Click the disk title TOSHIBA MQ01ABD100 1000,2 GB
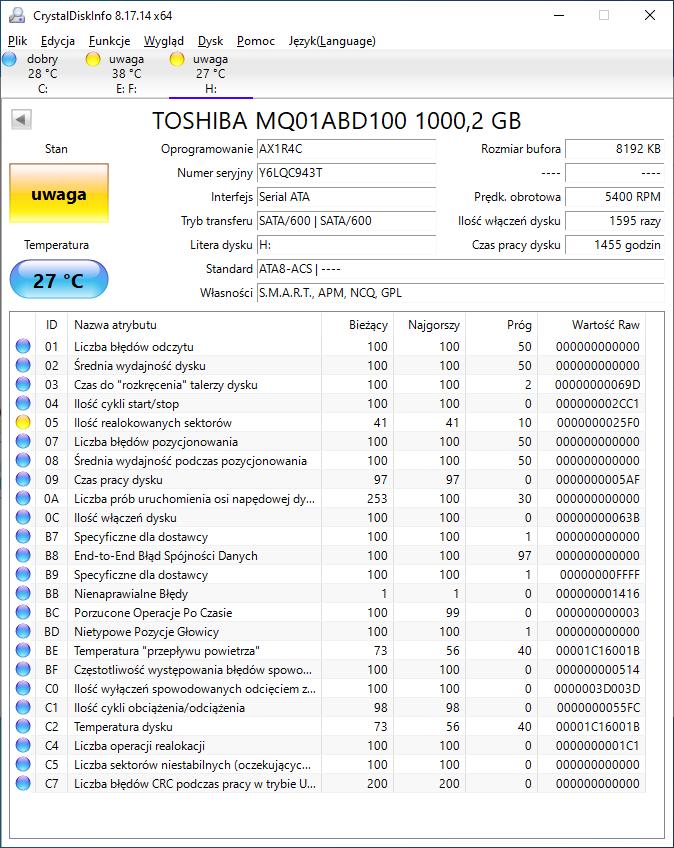Screen dimensions: 674x848 (x=336, y=121)
